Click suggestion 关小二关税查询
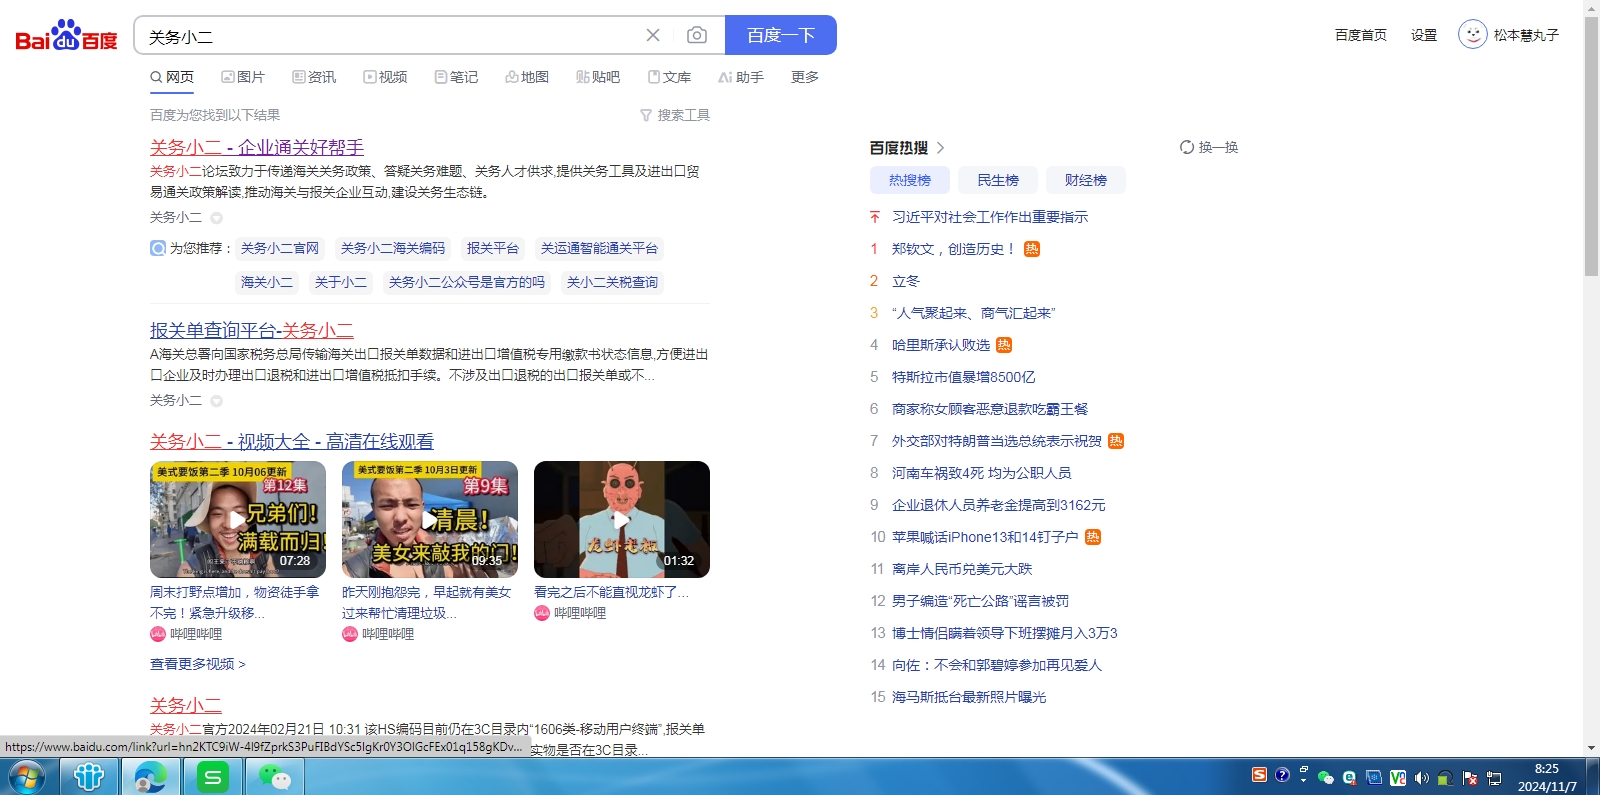The width and height of the screenshot is (1600, 795). pos(613,282)
